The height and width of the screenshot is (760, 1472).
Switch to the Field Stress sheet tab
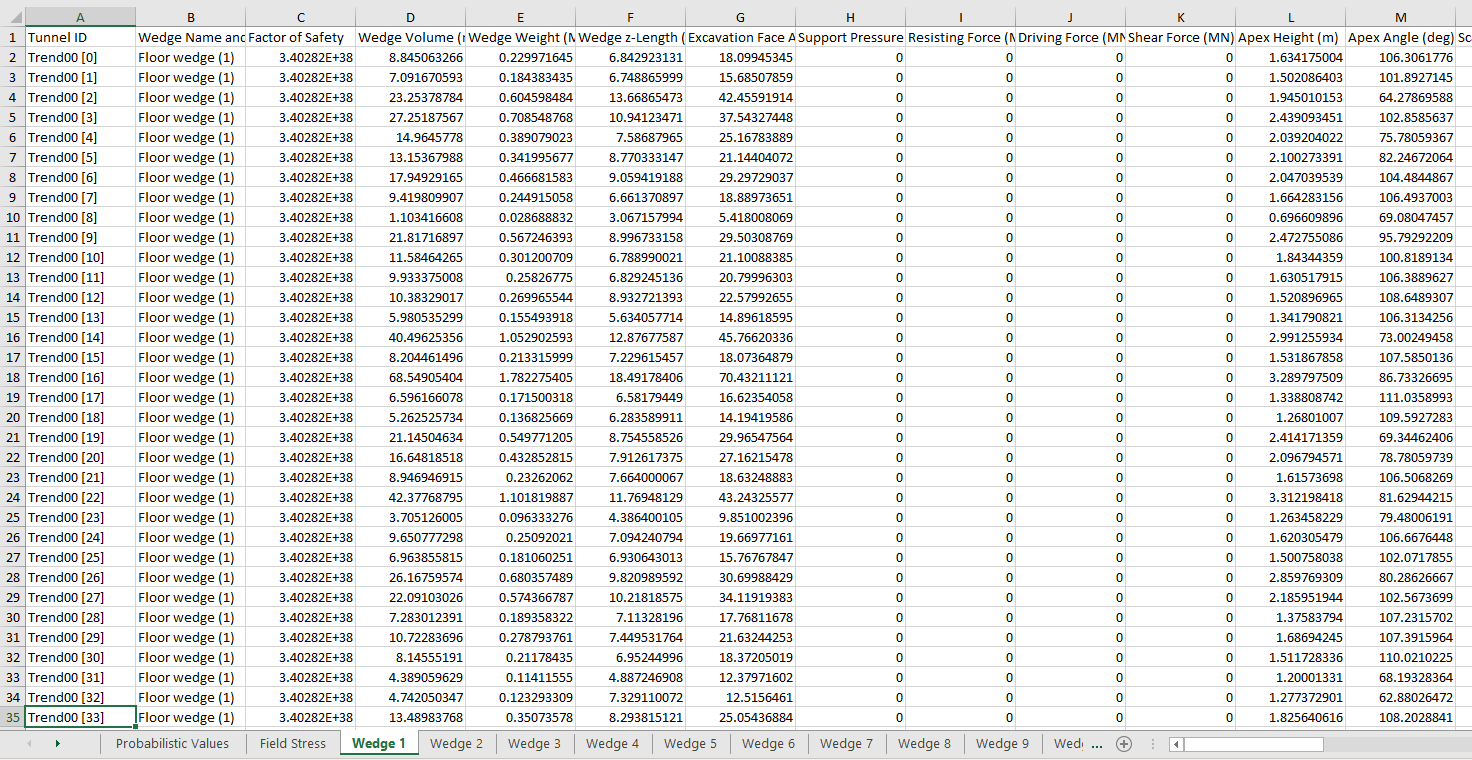click(x=293, y=743)
